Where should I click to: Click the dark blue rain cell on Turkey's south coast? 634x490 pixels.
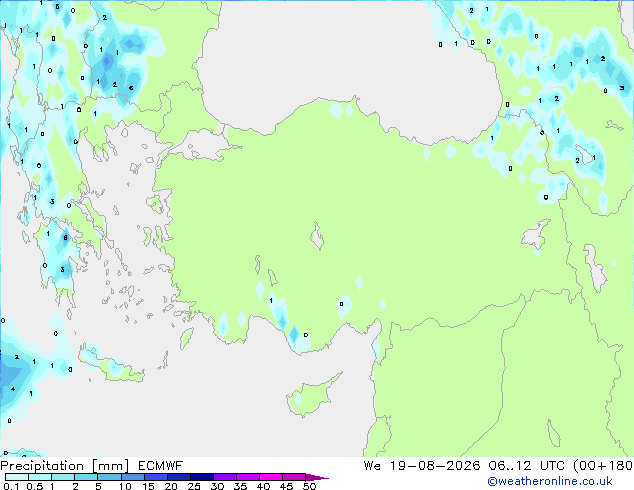(x=294, y=334)
